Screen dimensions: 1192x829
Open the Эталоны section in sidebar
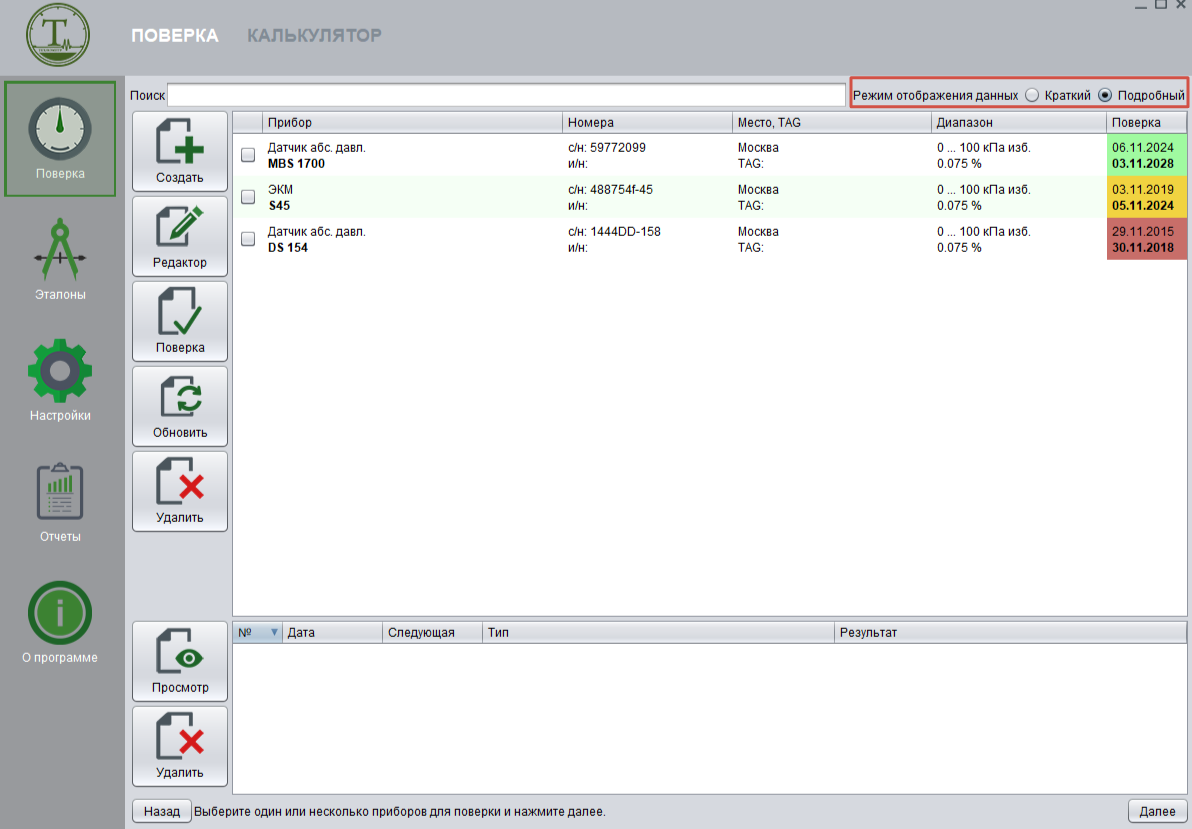point(60,258)
